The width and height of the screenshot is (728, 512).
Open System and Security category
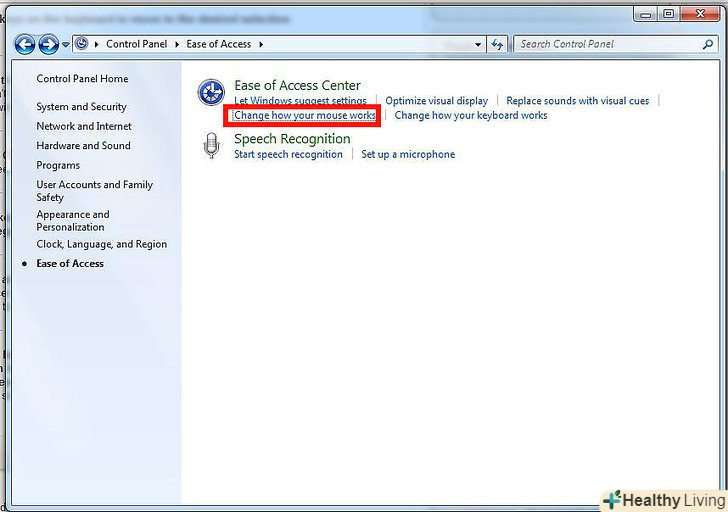coord(81,107)
